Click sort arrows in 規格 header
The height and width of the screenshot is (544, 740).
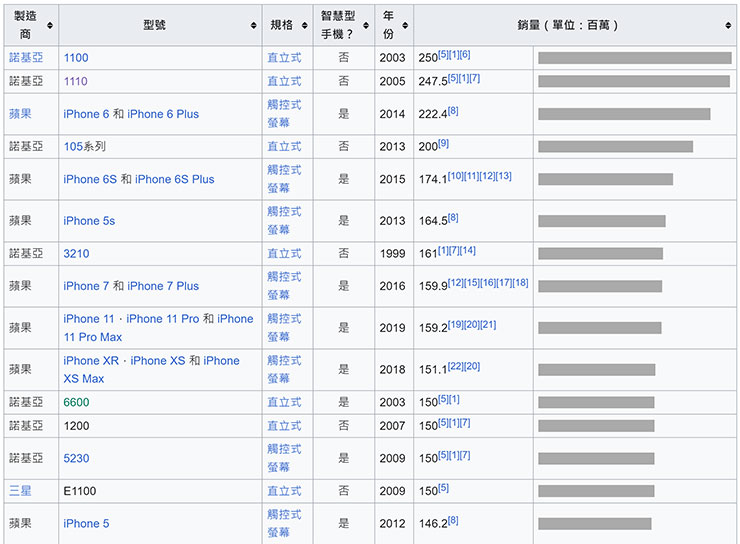pyautogui.click(x=304, y=24)
